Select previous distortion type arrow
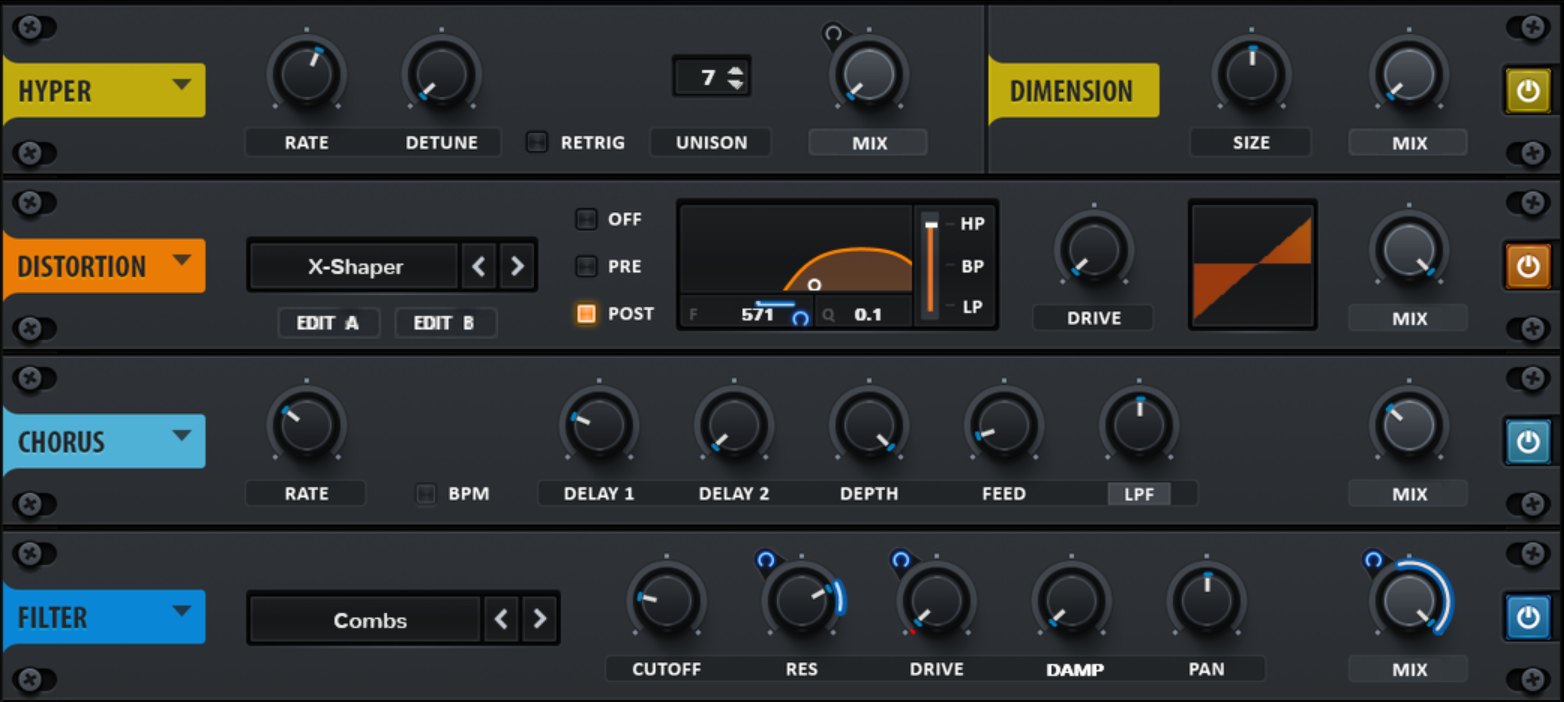The height and width of the screenshot is (702, 1564). point(478,267)
